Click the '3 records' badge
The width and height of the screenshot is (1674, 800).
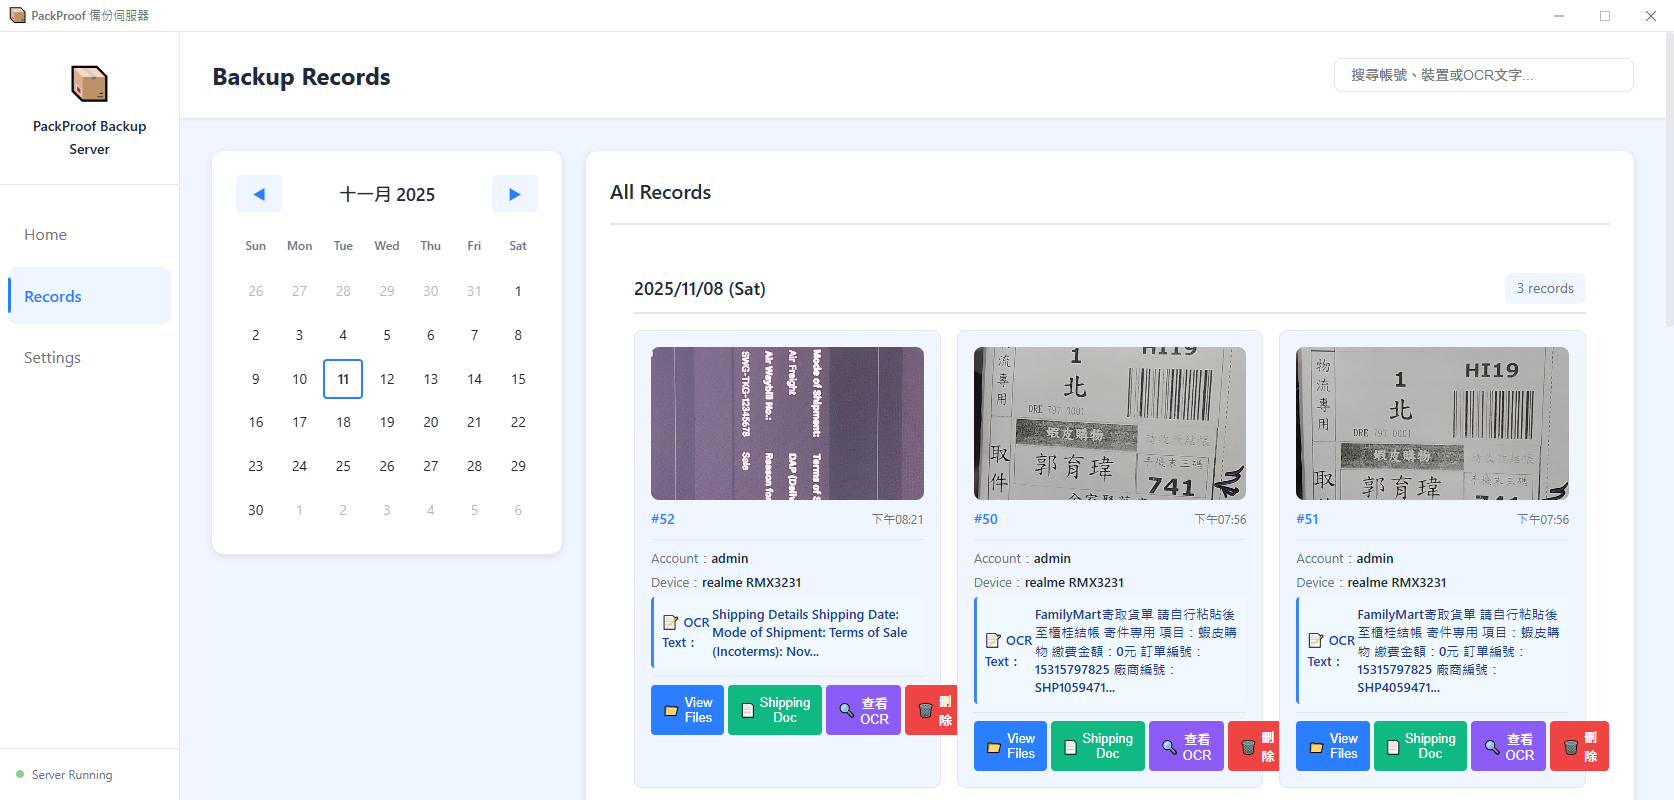[1545, 288]
